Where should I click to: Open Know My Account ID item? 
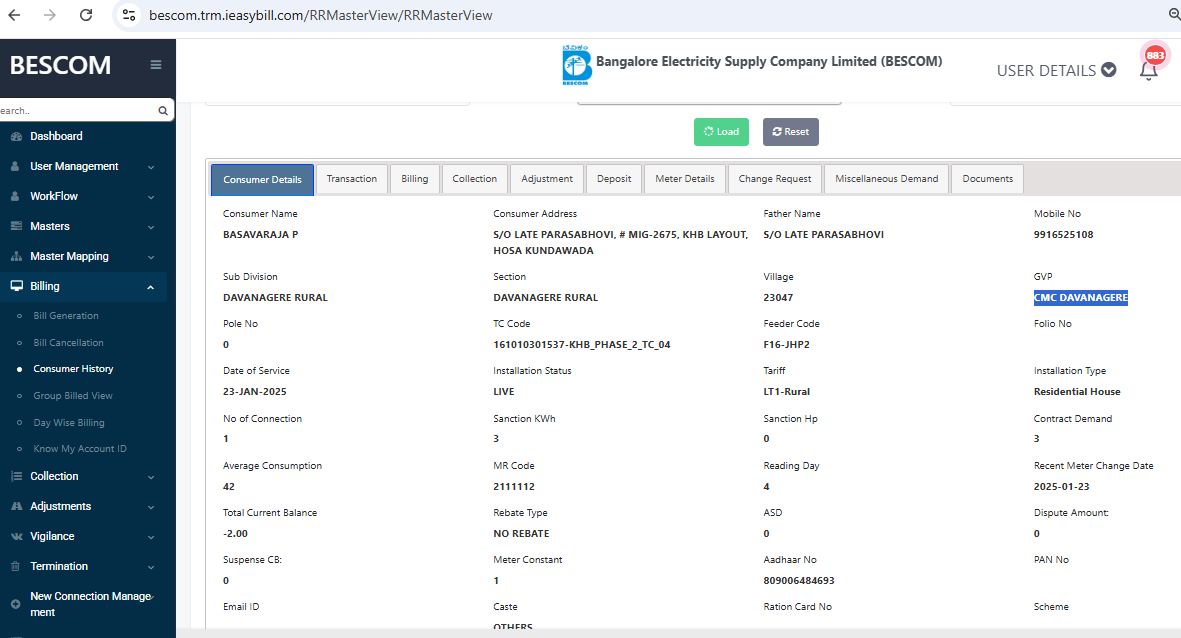pos(80,449)
